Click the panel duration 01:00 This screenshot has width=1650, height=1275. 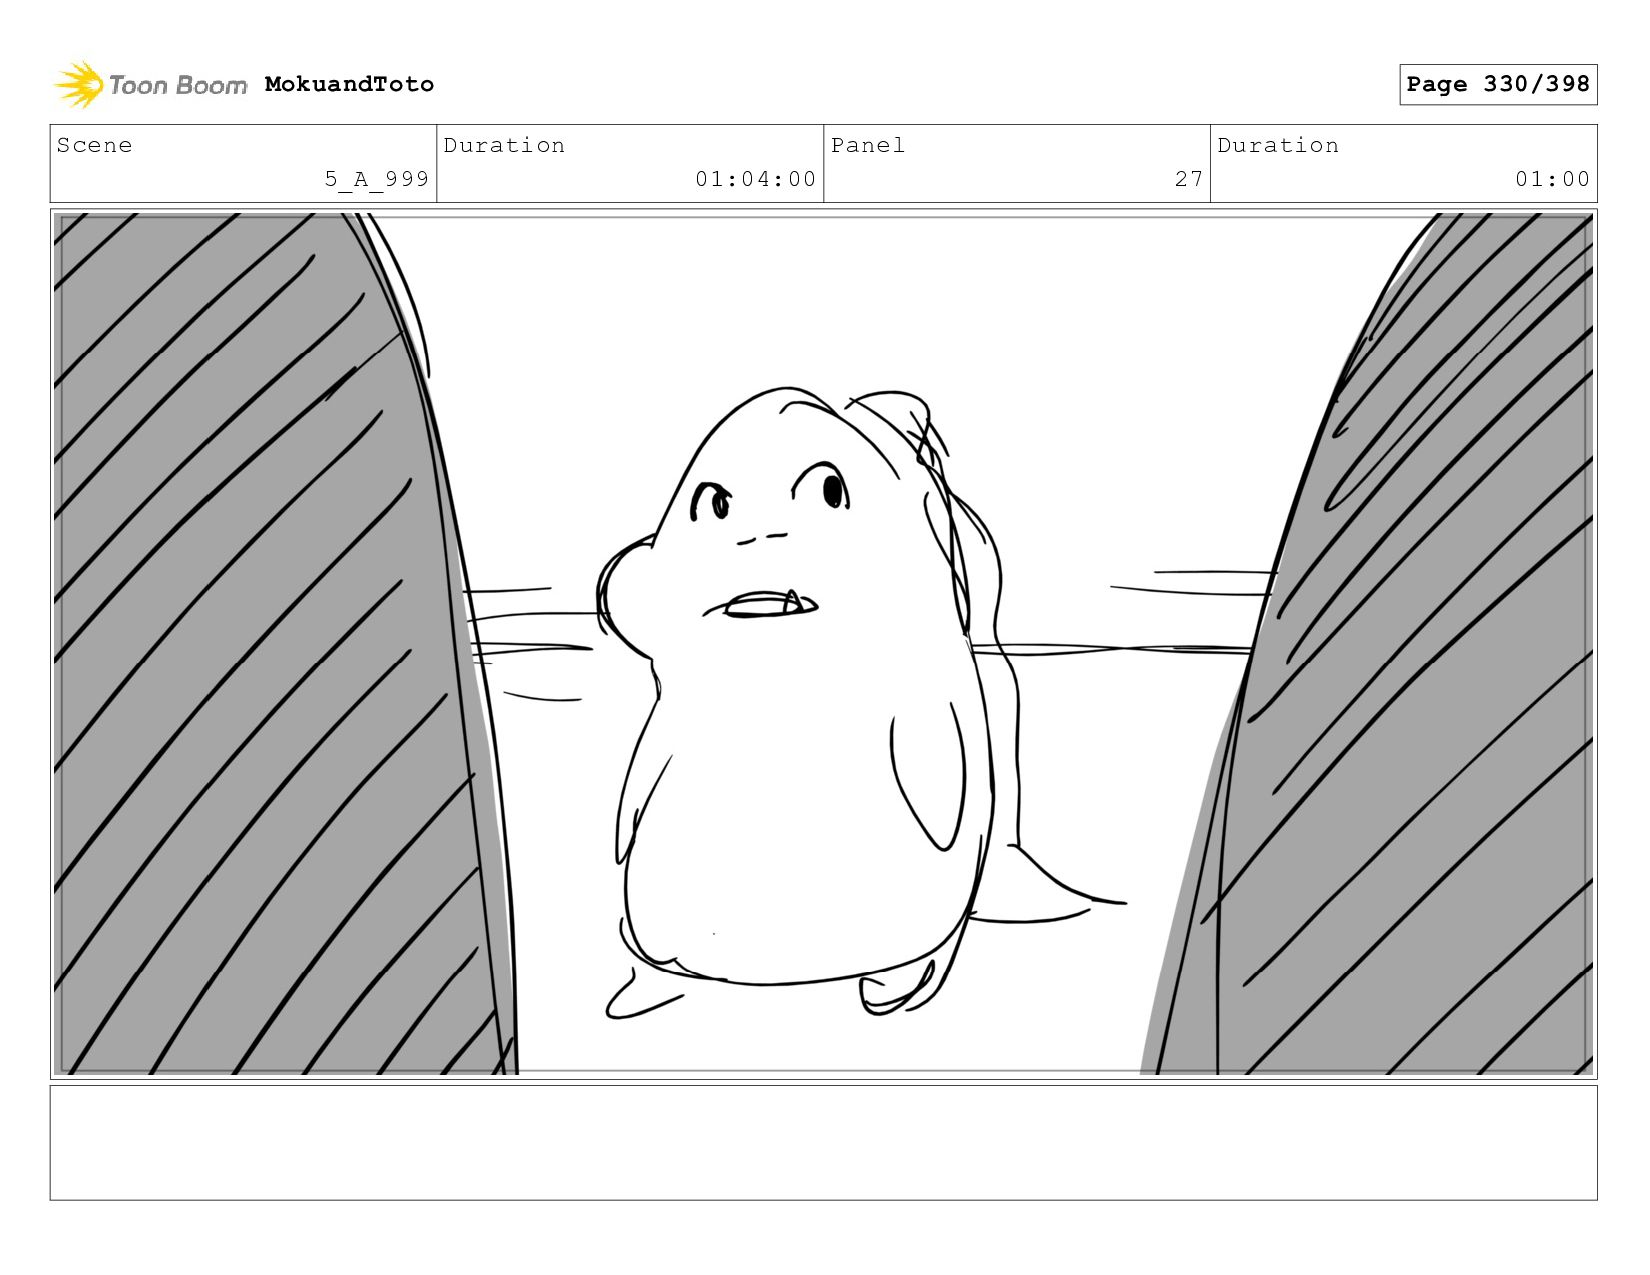tap(1552, 179)
